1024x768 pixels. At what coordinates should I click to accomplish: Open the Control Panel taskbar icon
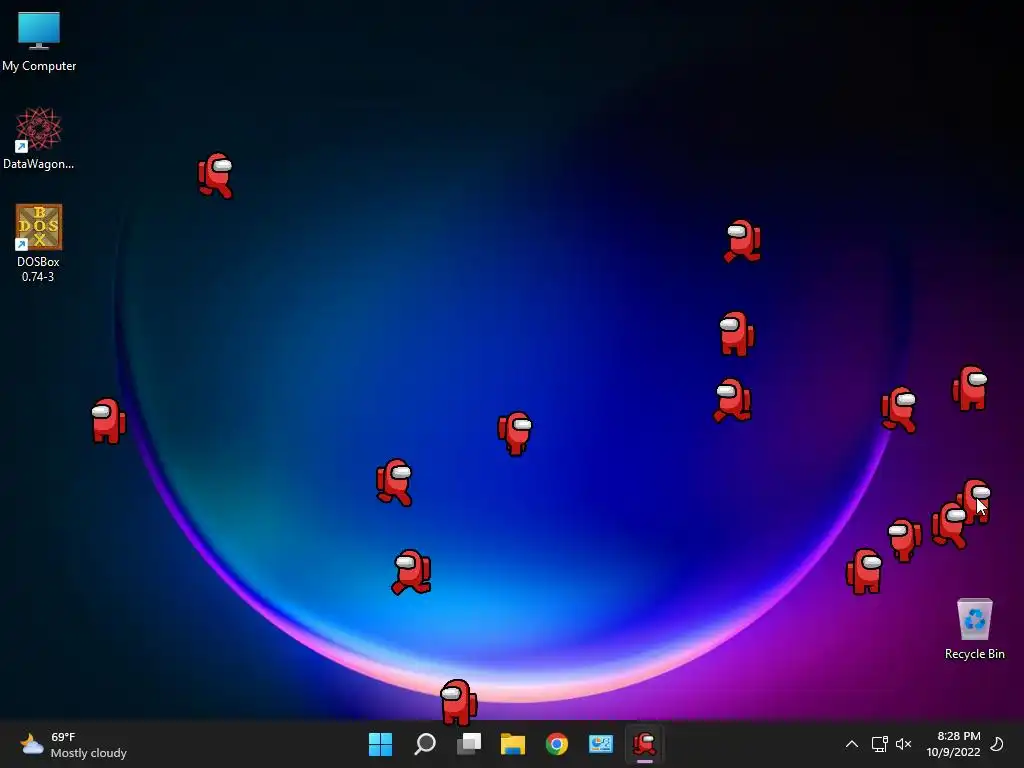[601, 744]
